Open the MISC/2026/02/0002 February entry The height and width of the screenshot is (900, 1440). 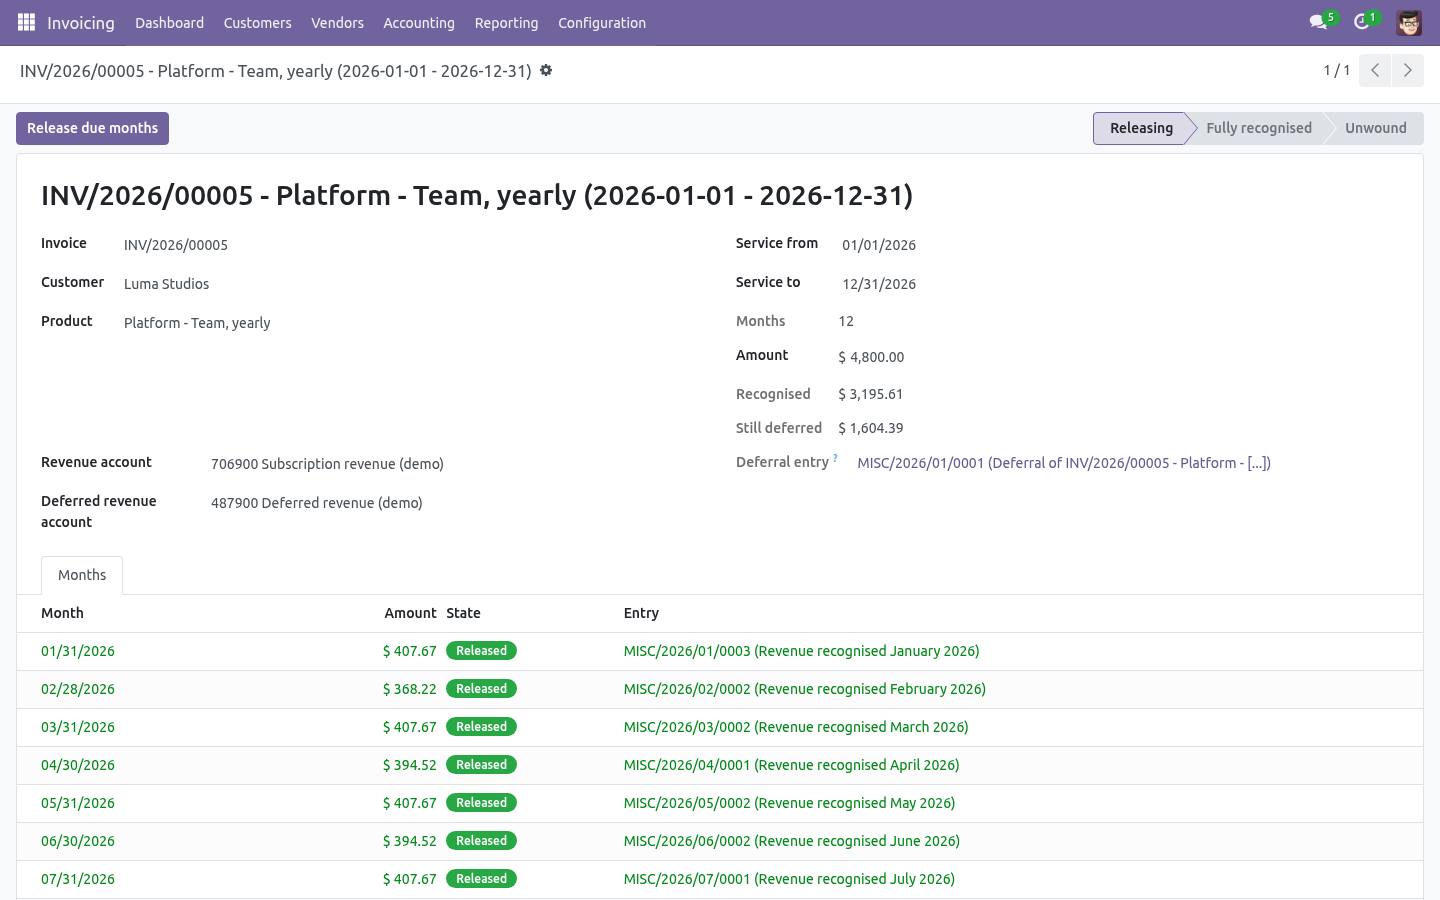click(x=804, y=689)
